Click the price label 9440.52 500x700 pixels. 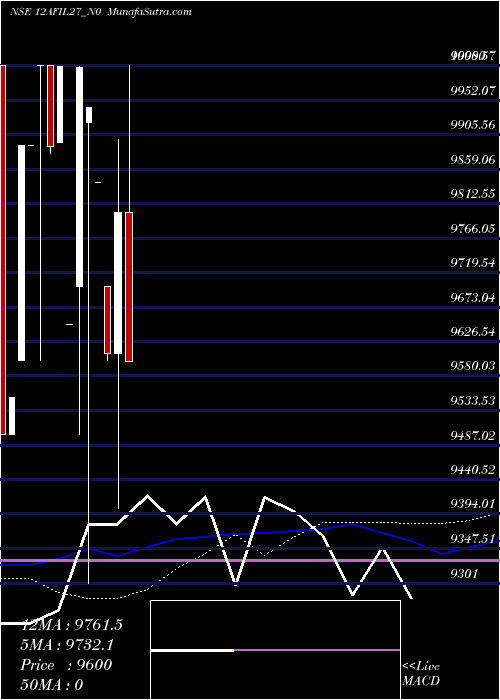[473, 470]
